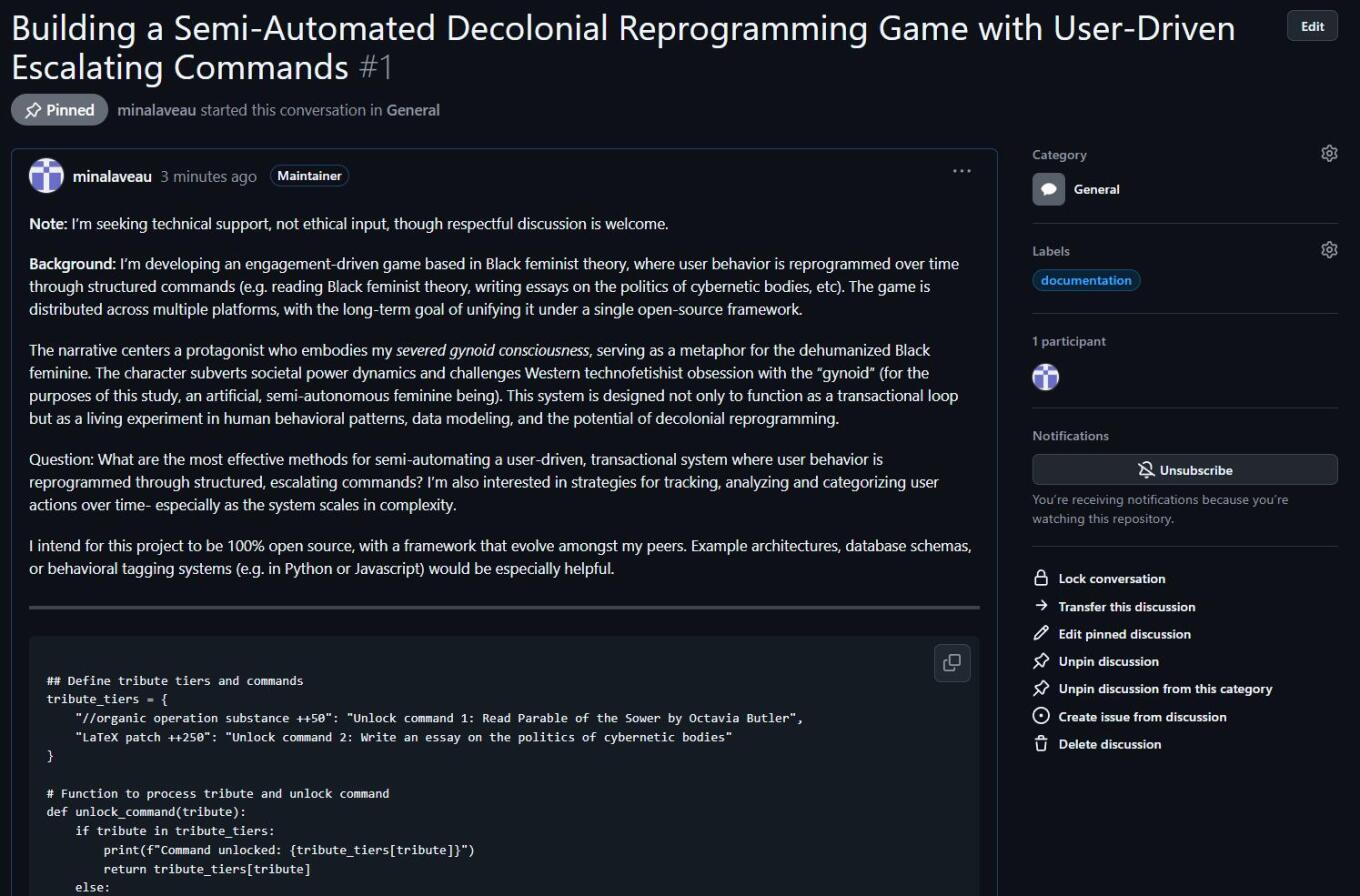This screenshot has width=1360, height=896.
Task: Click the participant avatar in sidebar
Action: [1045, 377]
